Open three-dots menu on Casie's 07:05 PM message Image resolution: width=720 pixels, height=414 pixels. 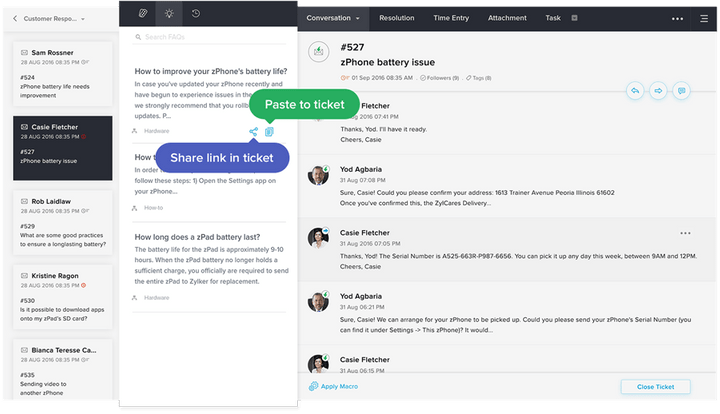685,233
